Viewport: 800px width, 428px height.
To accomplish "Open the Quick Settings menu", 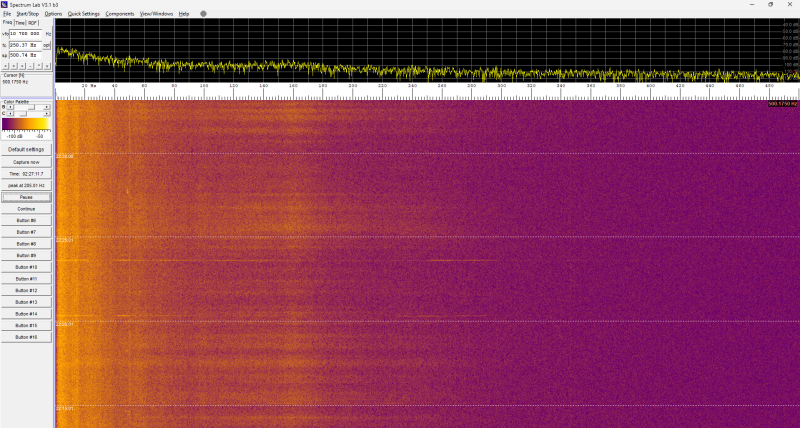I will coord(84,14).
